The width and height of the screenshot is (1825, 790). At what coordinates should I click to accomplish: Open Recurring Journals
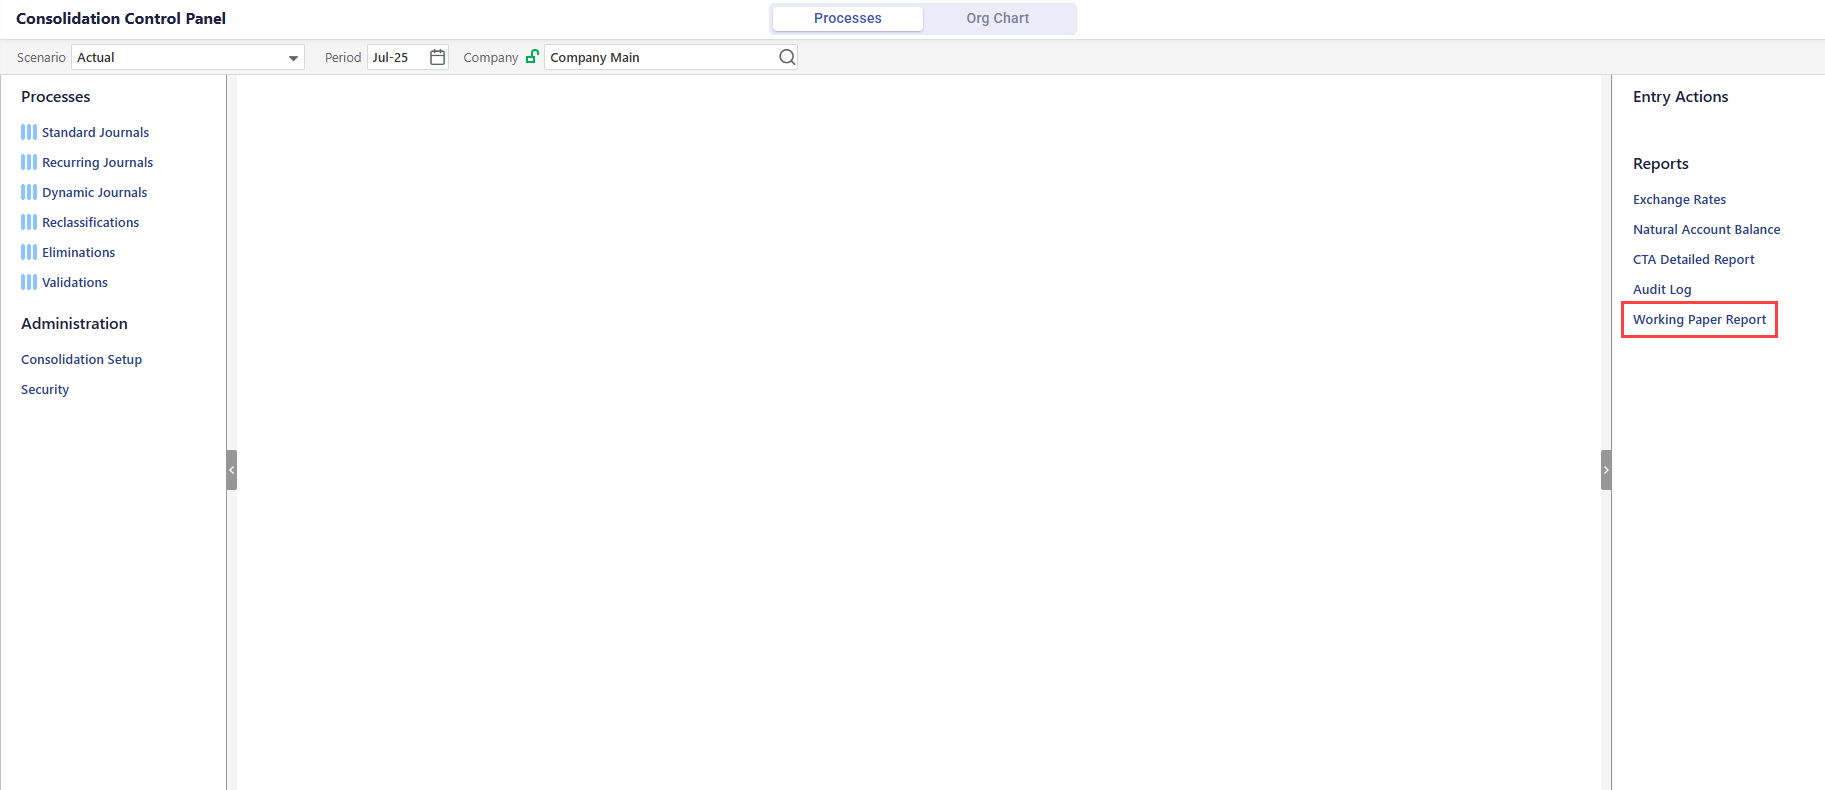tap(97, 162)
